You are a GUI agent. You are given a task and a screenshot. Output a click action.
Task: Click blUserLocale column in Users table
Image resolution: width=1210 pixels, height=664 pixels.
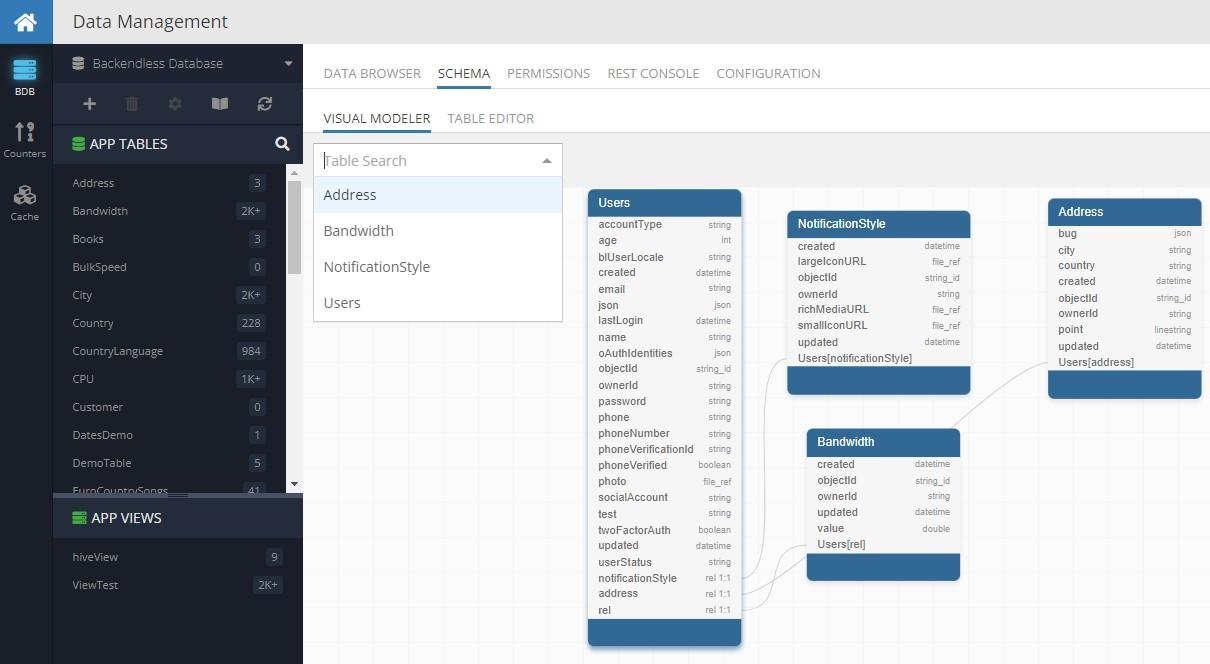click(x=664, y=257)
